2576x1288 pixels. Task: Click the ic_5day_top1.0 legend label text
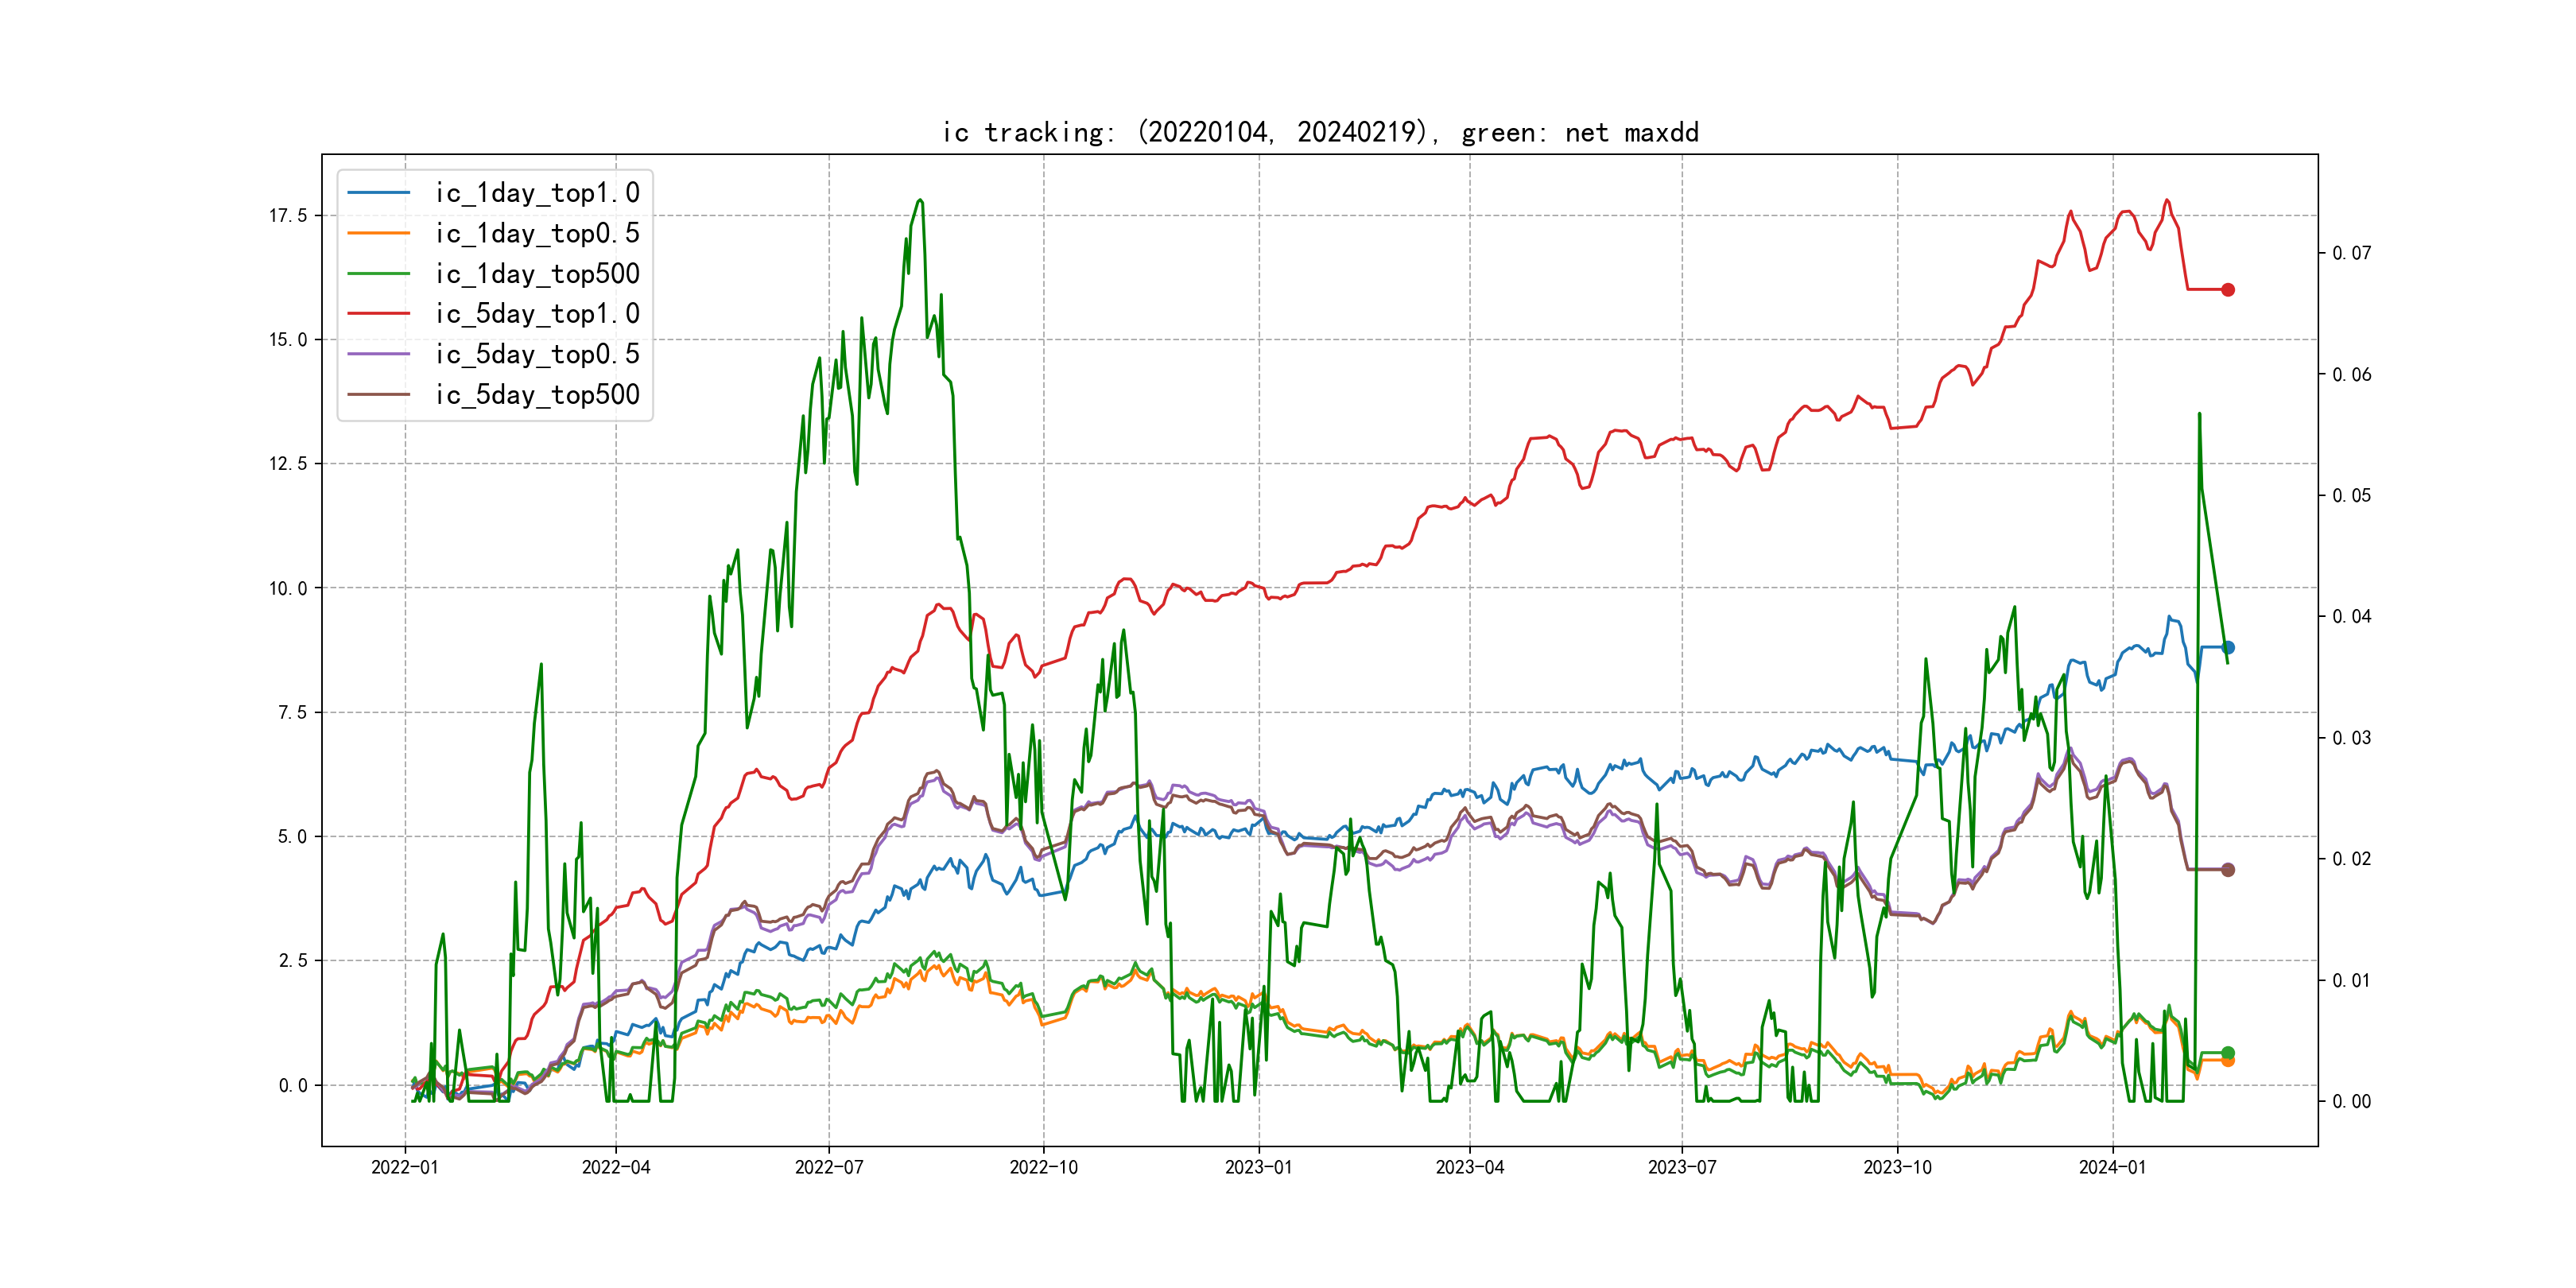(x=537, y=314)
